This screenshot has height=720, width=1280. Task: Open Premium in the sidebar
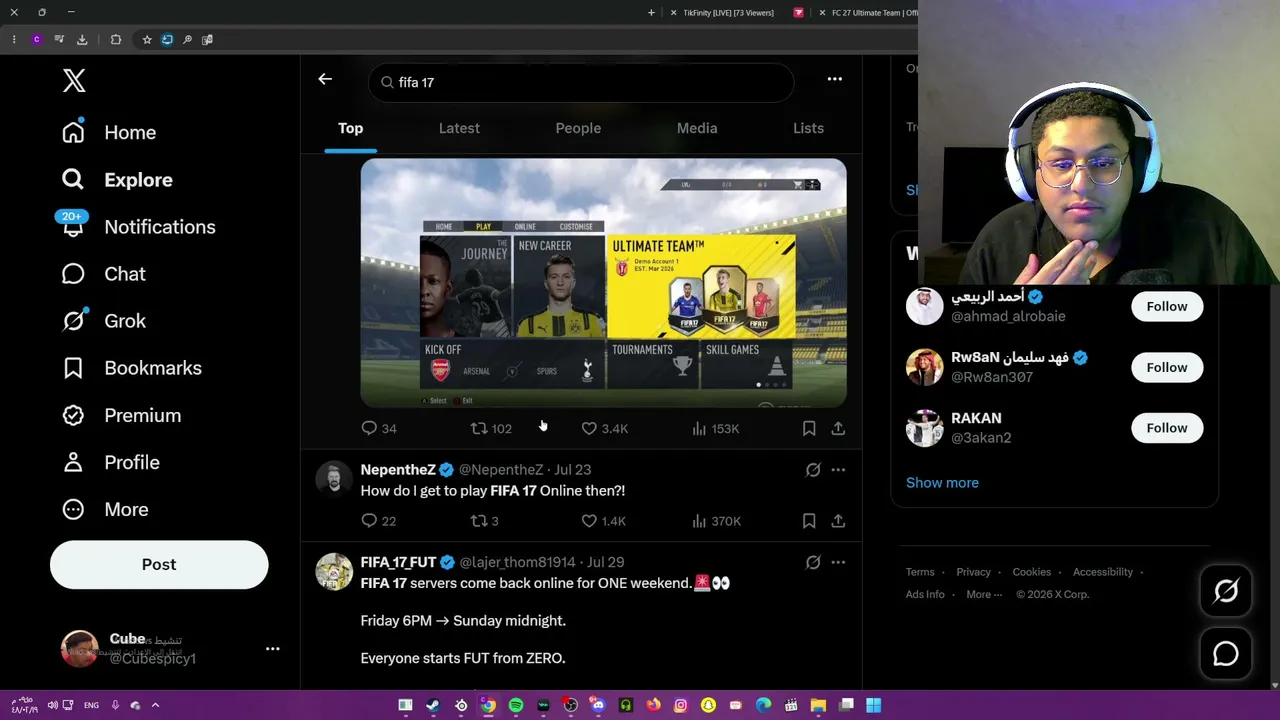(x=121, y=415)
